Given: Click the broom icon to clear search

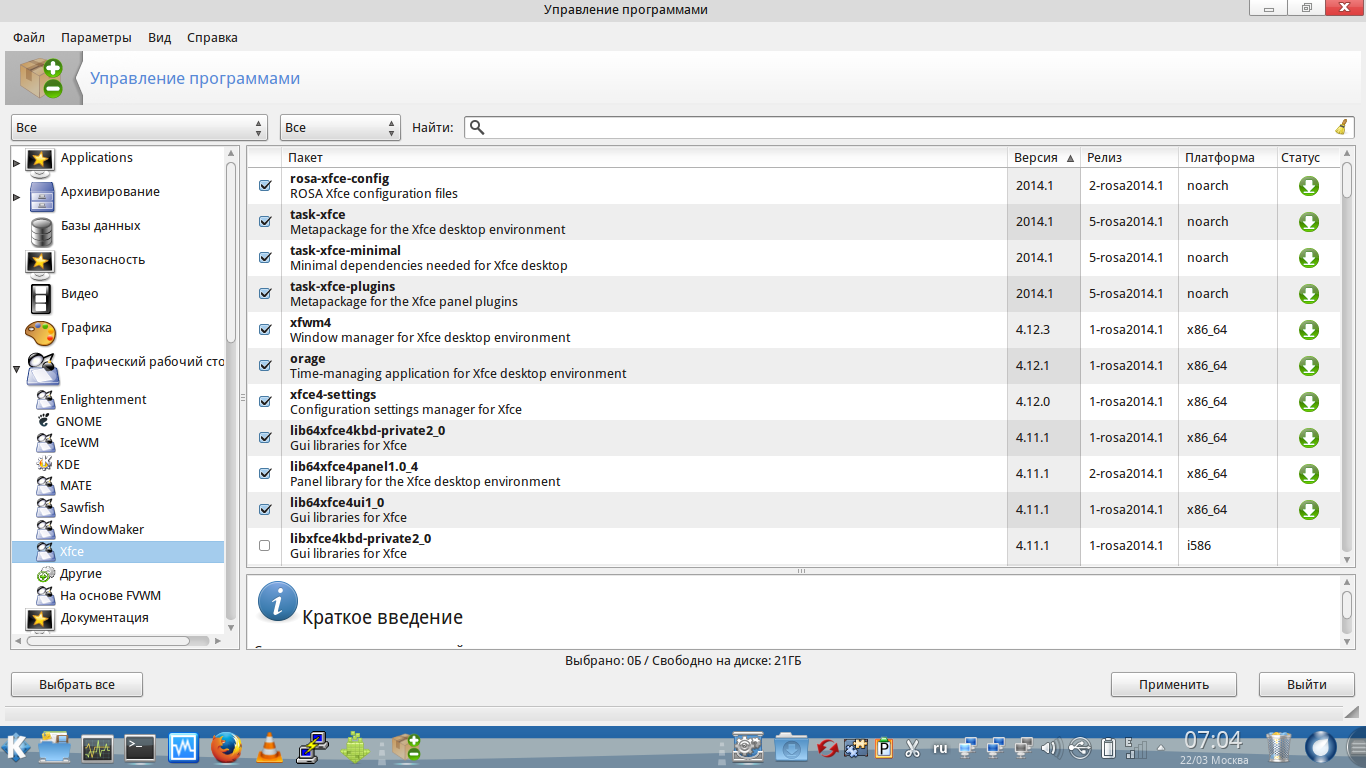Looking at the screenshot, I should click(x=1341, y=127).
